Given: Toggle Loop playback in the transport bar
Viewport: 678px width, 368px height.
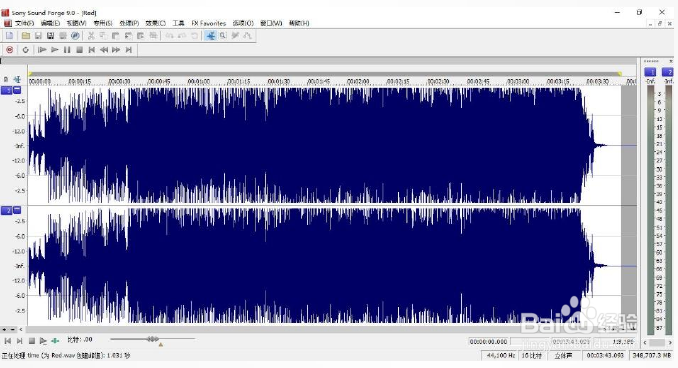Looking at the screenshot, I should tap(26, 50).
